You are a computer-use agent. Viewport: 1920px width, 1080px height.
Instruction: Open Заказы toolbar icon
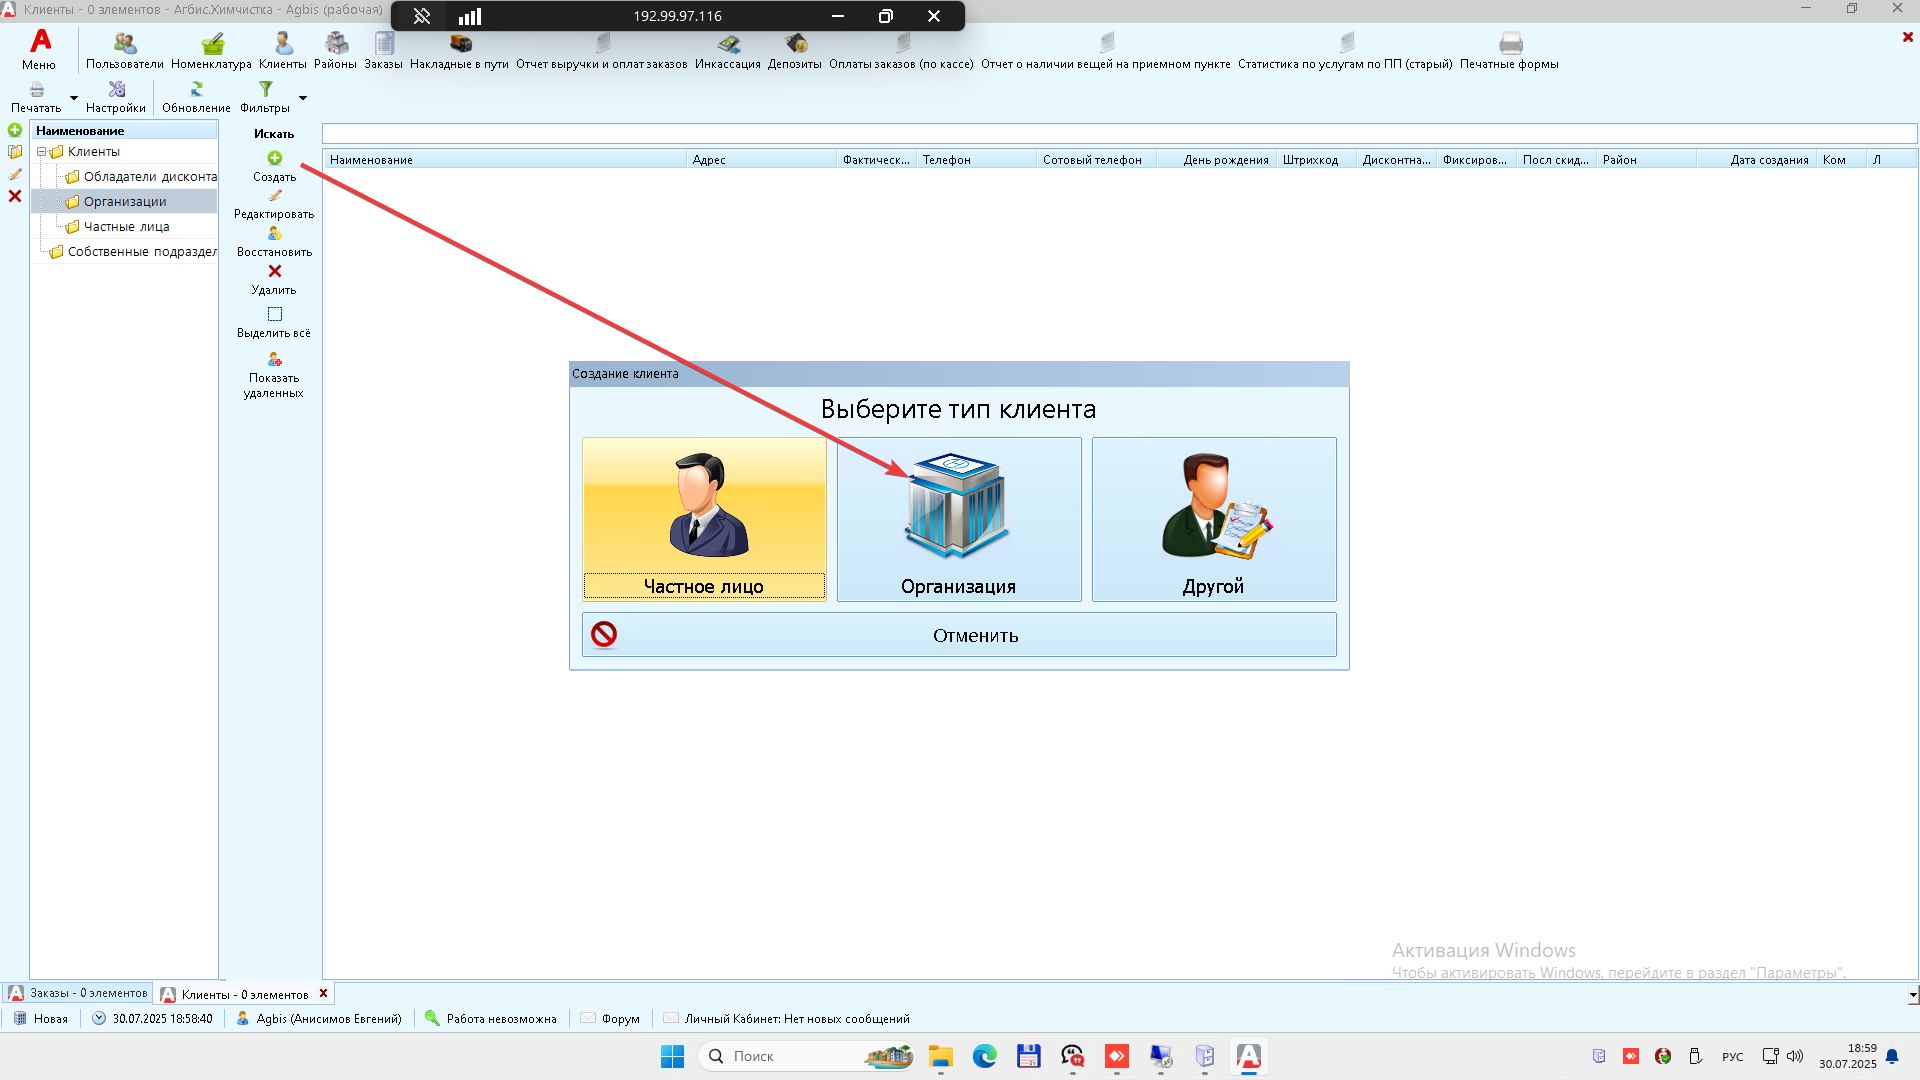383,50
